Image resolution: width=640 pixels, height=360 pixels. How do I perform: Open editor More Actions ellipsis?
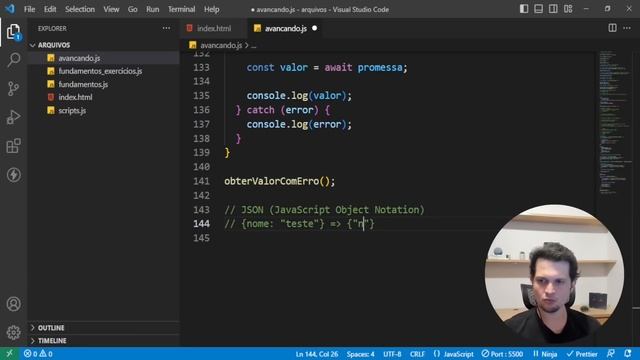[627, 28]
